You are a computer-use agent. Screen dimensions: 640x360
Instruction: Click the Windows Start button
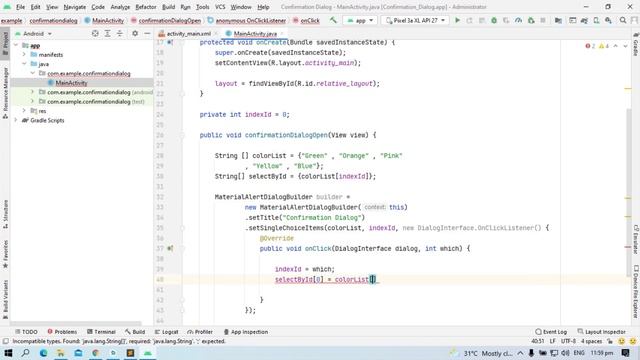[x=8, y=353]
